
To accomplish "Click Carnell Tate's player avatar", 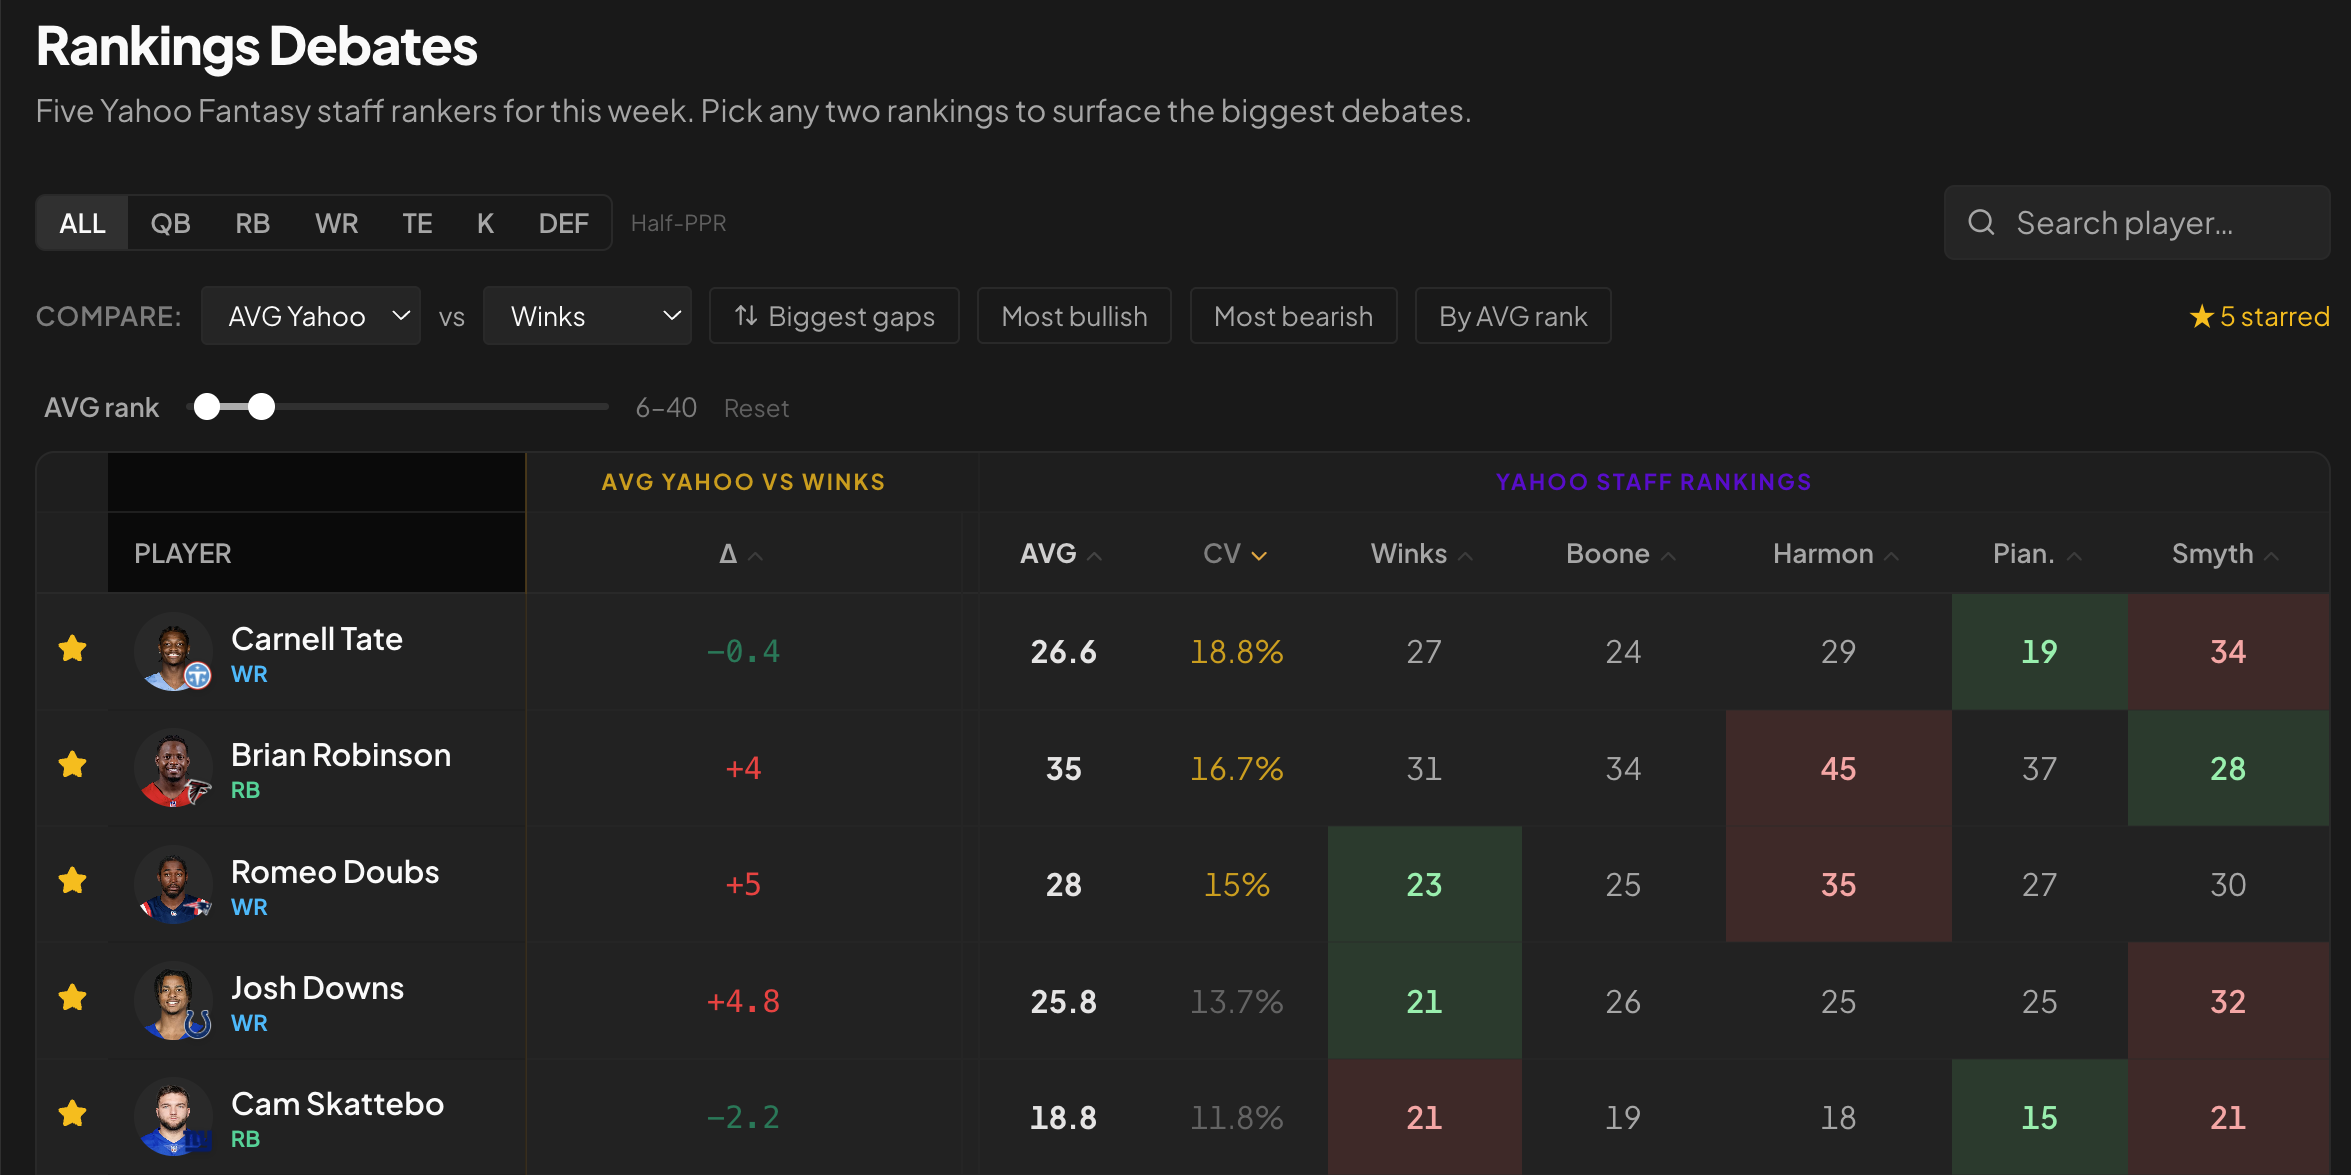I will click(173, 651).
